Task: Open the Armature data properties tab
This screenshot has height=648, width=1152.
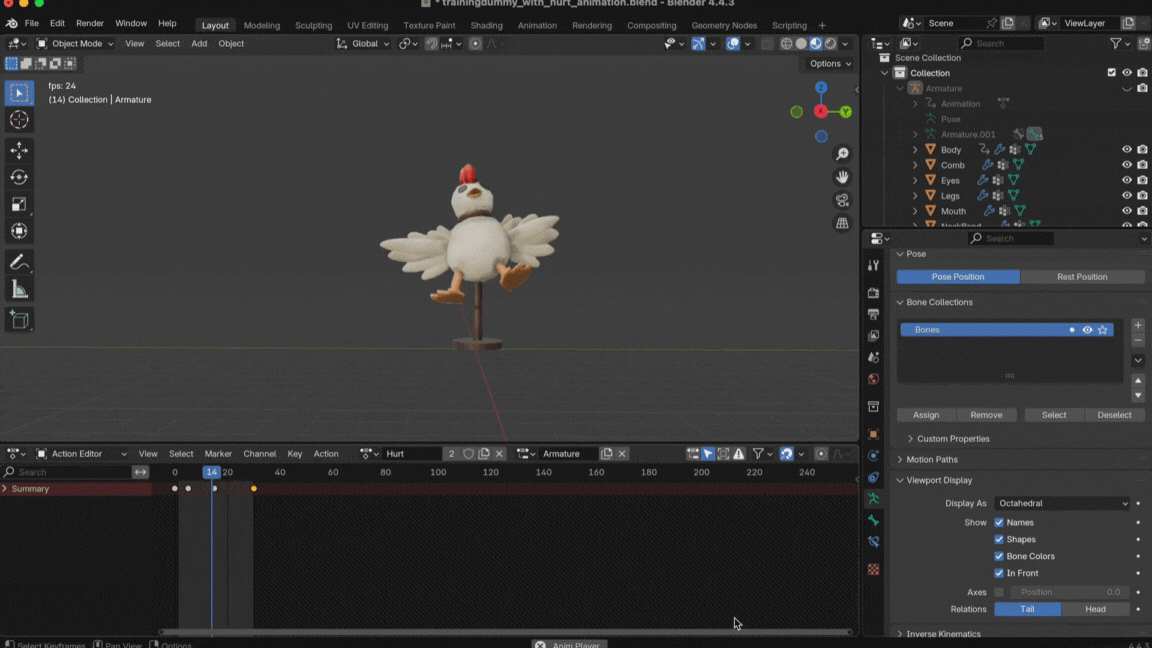Action: point(874,499)
